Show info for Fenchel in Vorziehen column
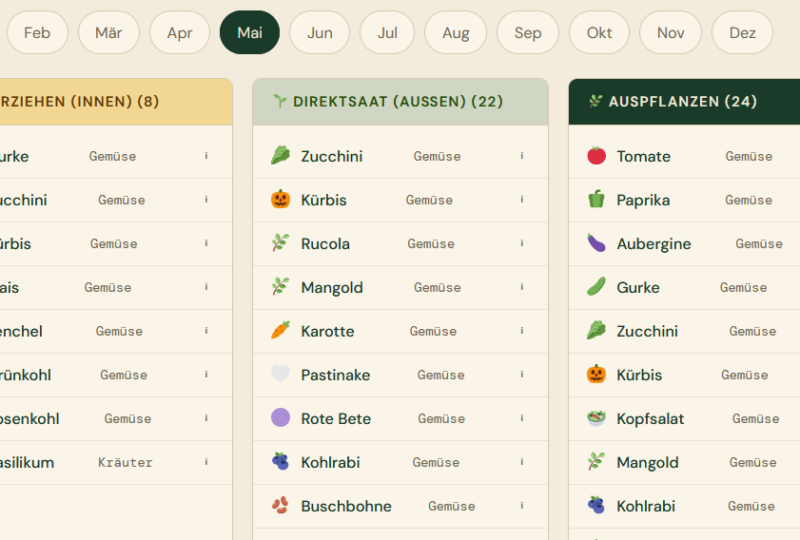This screenshot has height=540, width=800. coord(206,331)
